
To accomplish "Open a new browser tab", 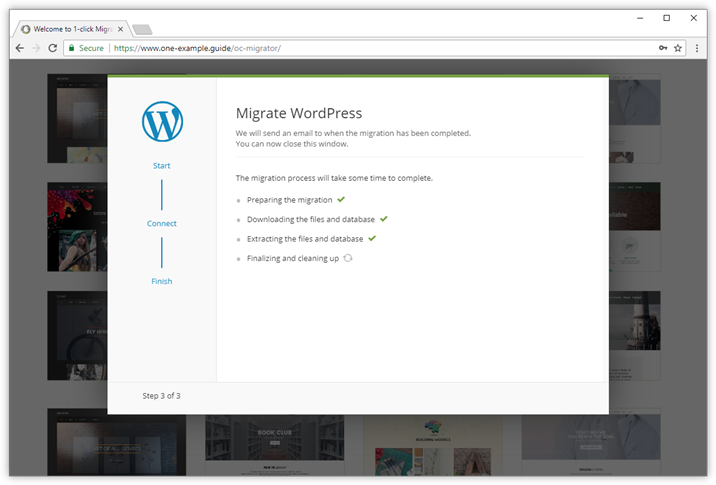I will 142,30.
